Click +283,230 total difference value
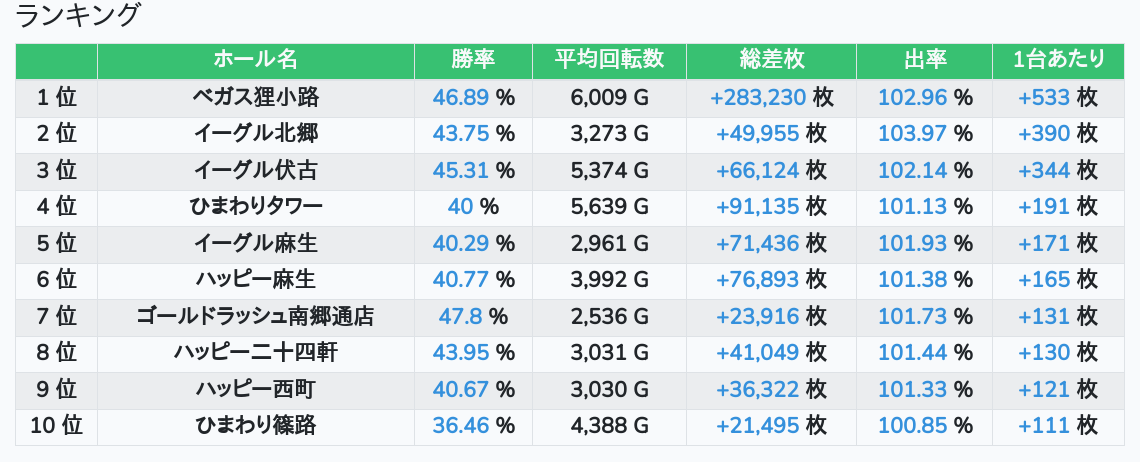The height and width of the screenshot is (462, 1140). (758, 97)
